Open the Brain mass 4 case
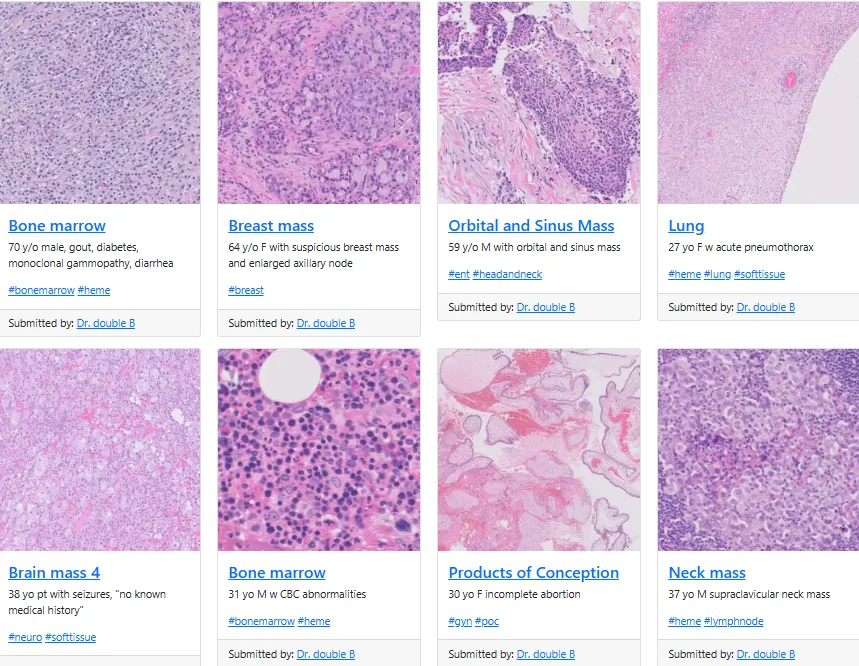Image resolution: width=859 pixels, height=666 pixels. [54, 573]
